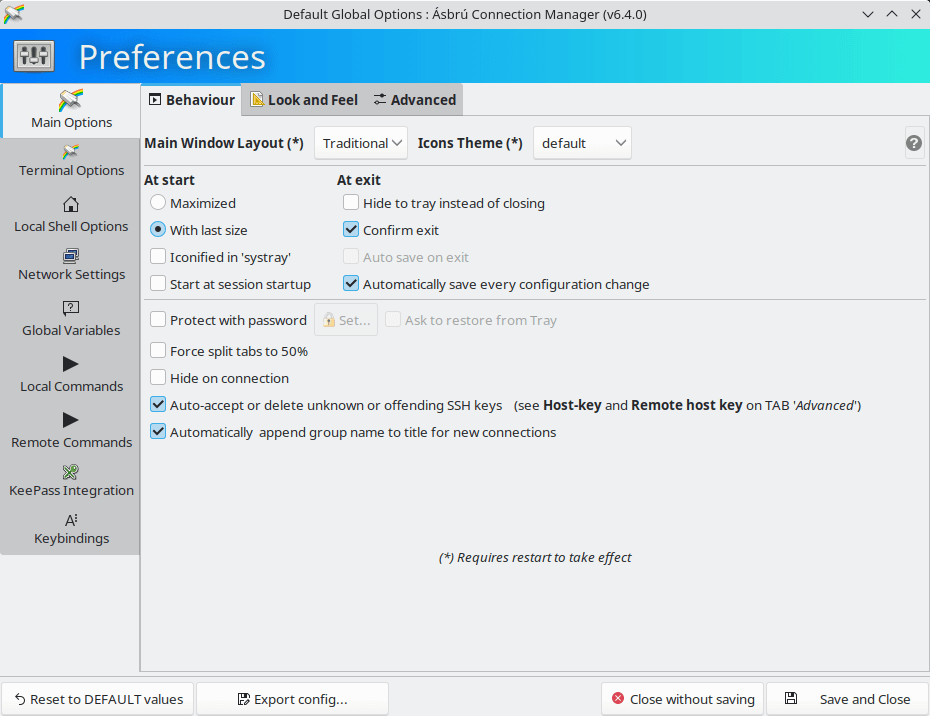Open Local Commands play arrow icon
This screenshot has width=930, height=716.
tap(71, 364)
